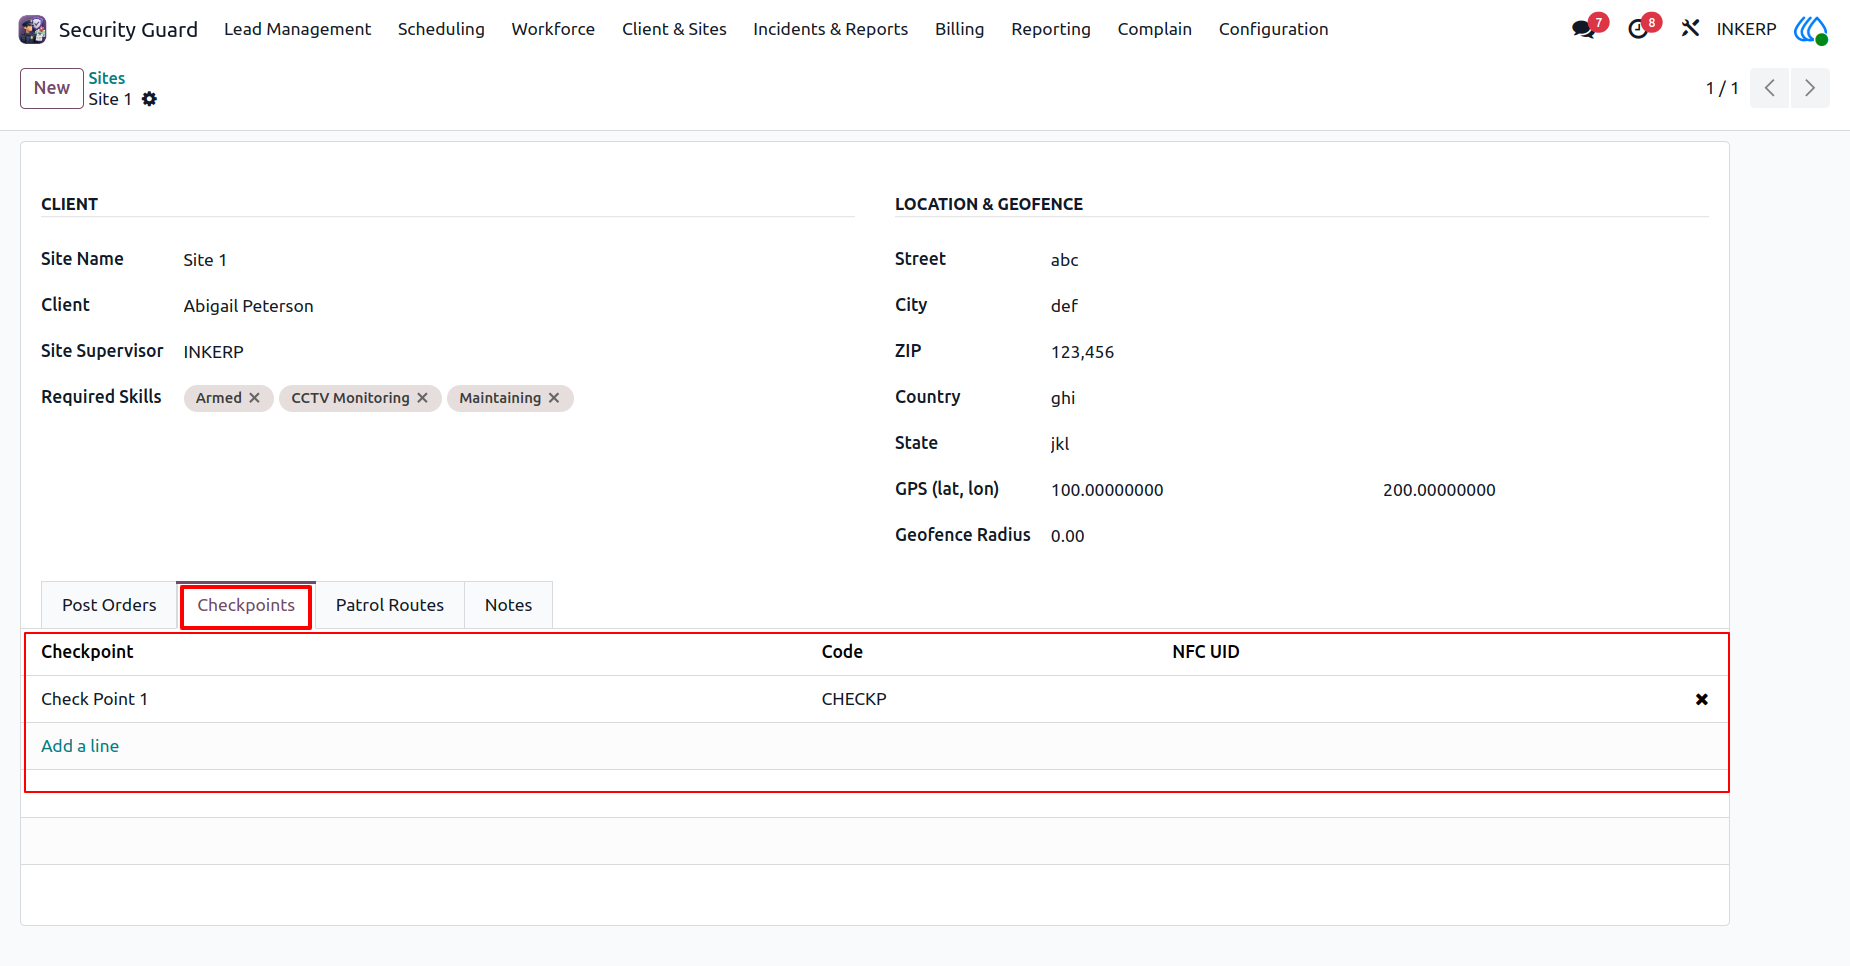This screenshot has height=966, width=1850.
Task: Switch to the Patrol Routes tab
Action: coord(390,605)
